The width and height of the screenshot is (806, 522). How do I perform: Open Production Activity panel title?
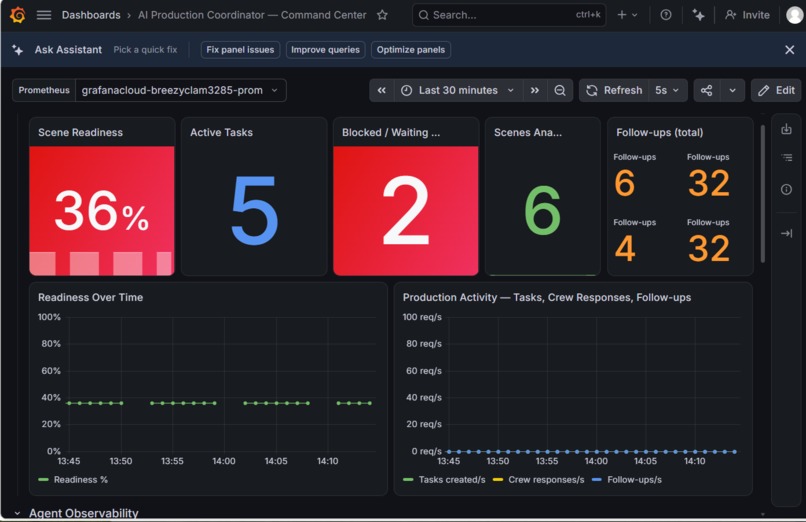547,297
